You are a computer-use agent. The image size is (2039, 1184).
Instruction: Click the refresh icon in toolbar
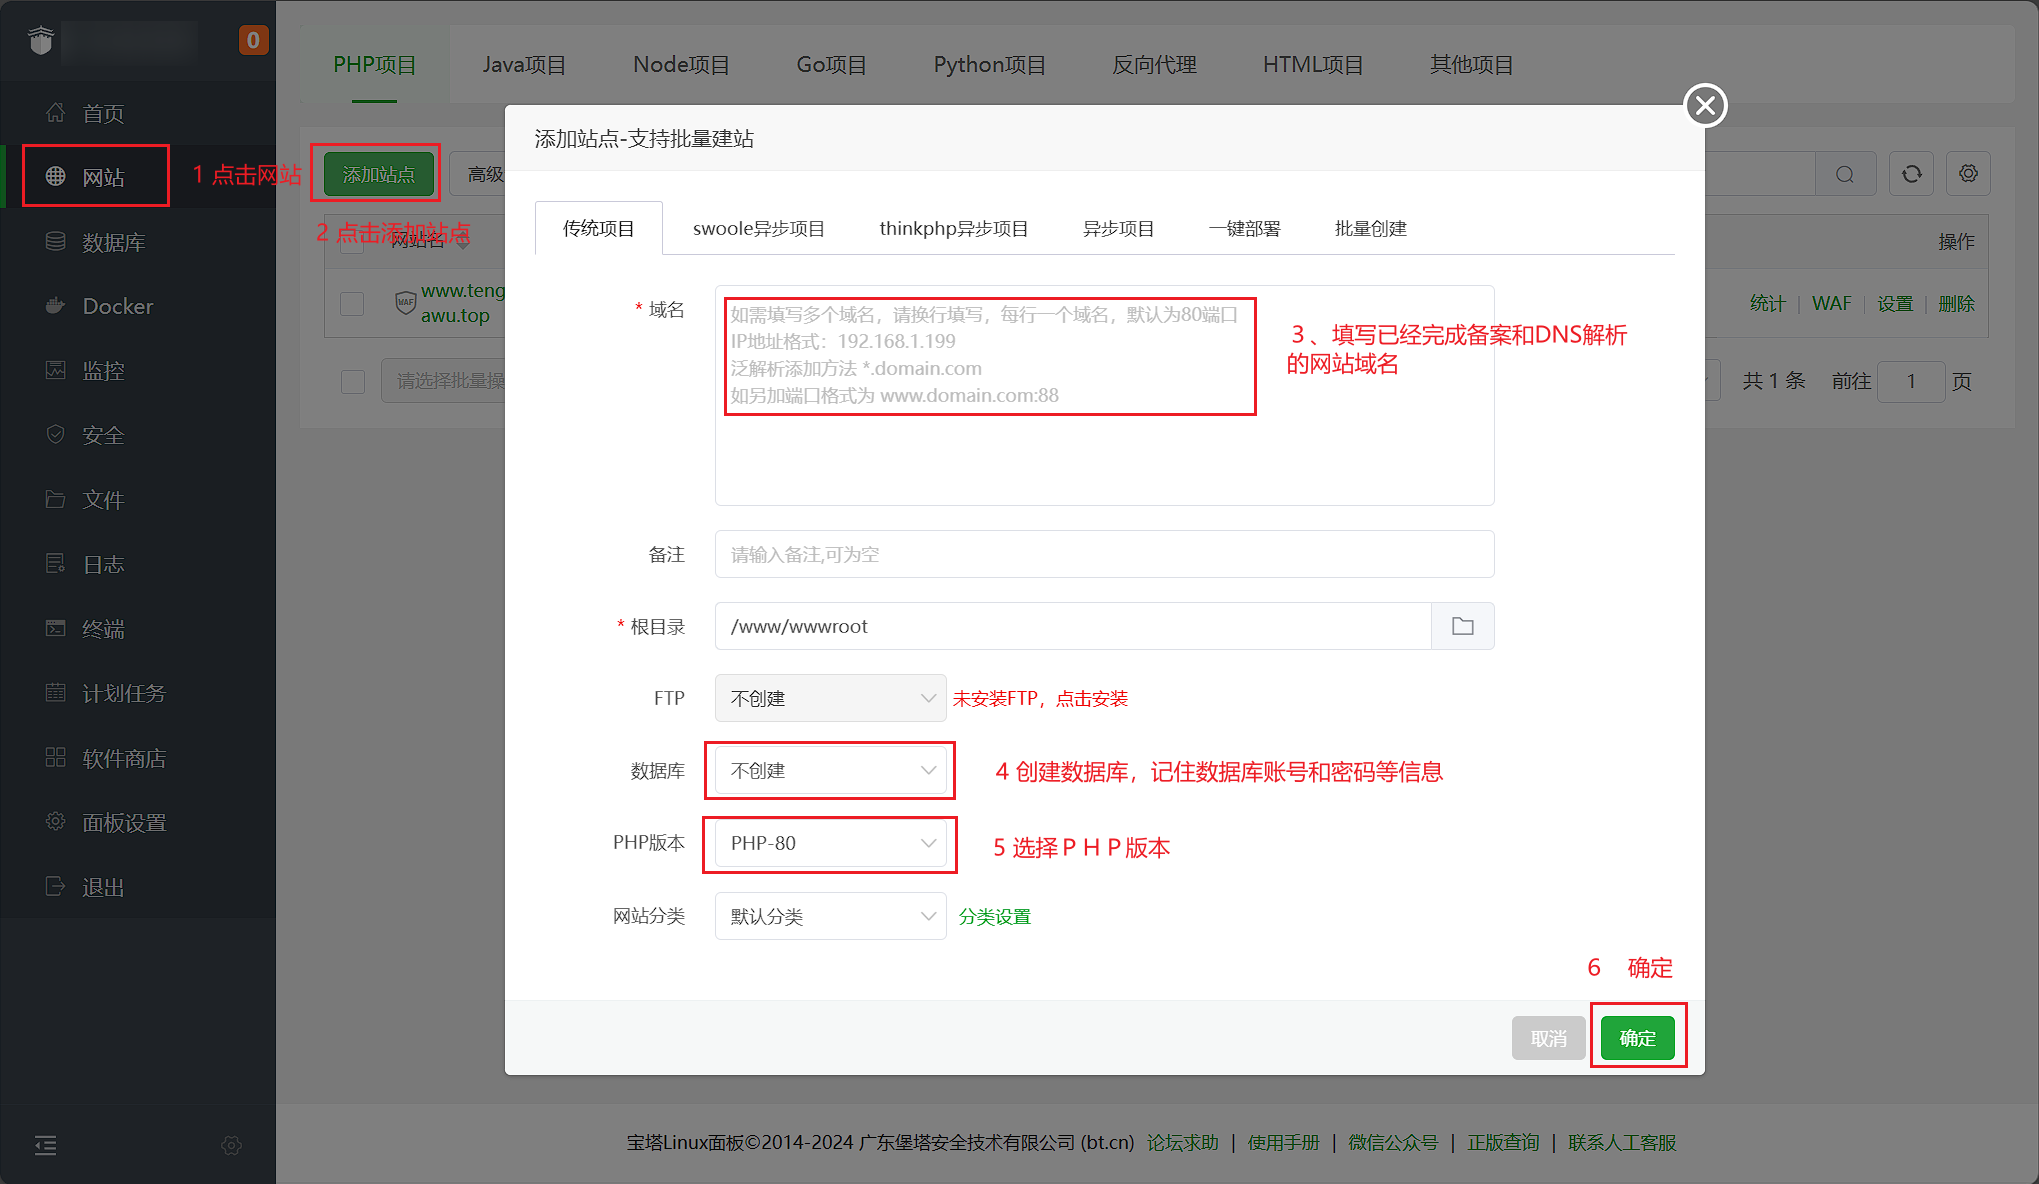(1911, 174)
